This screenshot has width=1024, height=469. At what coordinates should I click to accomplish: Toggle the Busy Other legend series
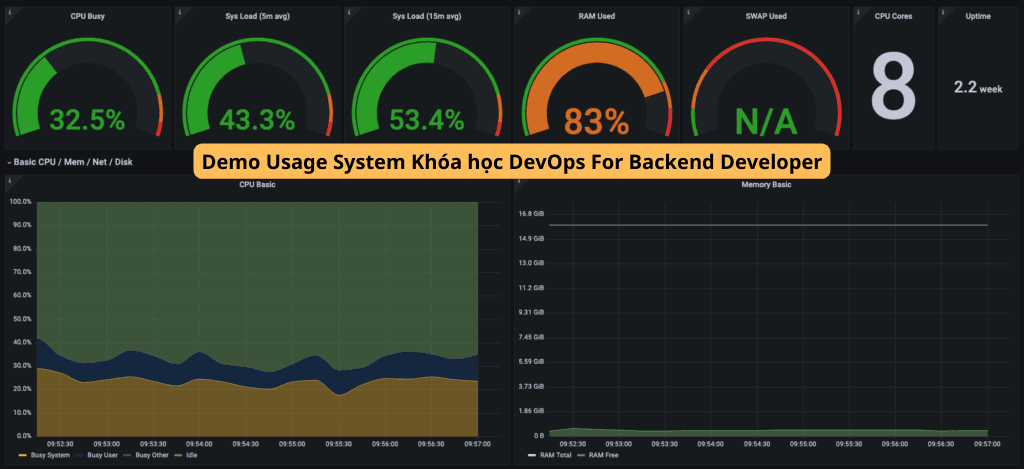(x=150, y=455)
